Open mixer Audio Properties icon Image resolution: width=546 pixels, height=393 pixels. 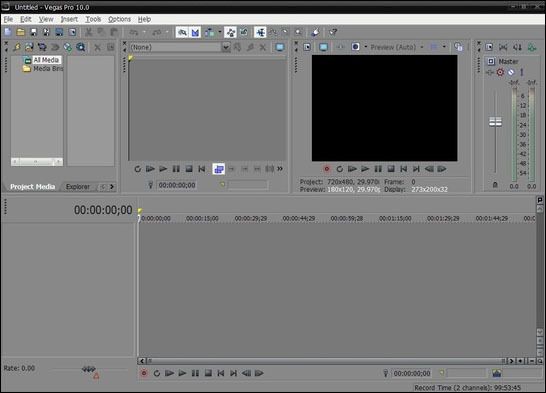point(489,47)
